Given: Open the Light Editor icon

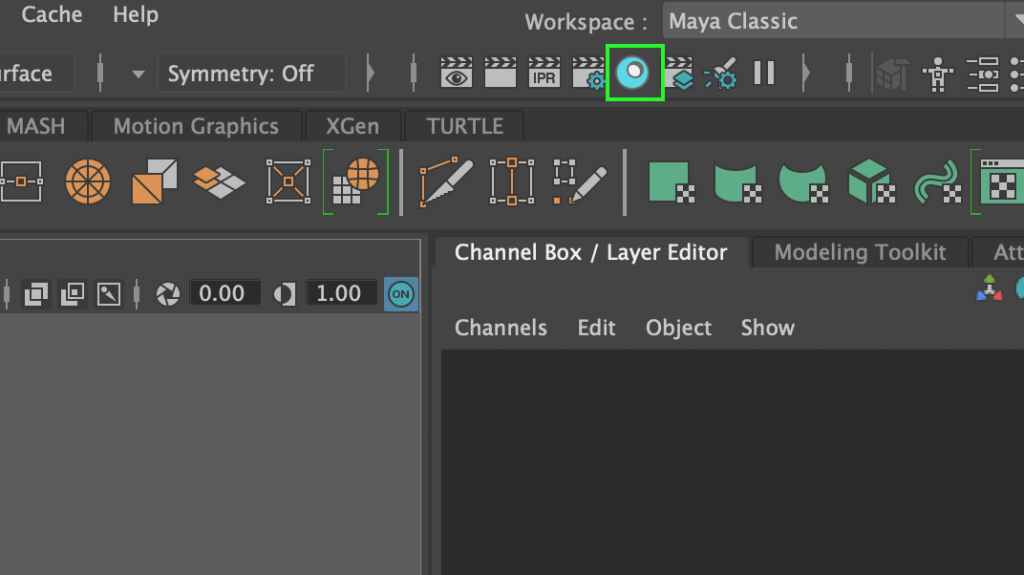Looking at the screenshot, I should (x=721, y=73).
